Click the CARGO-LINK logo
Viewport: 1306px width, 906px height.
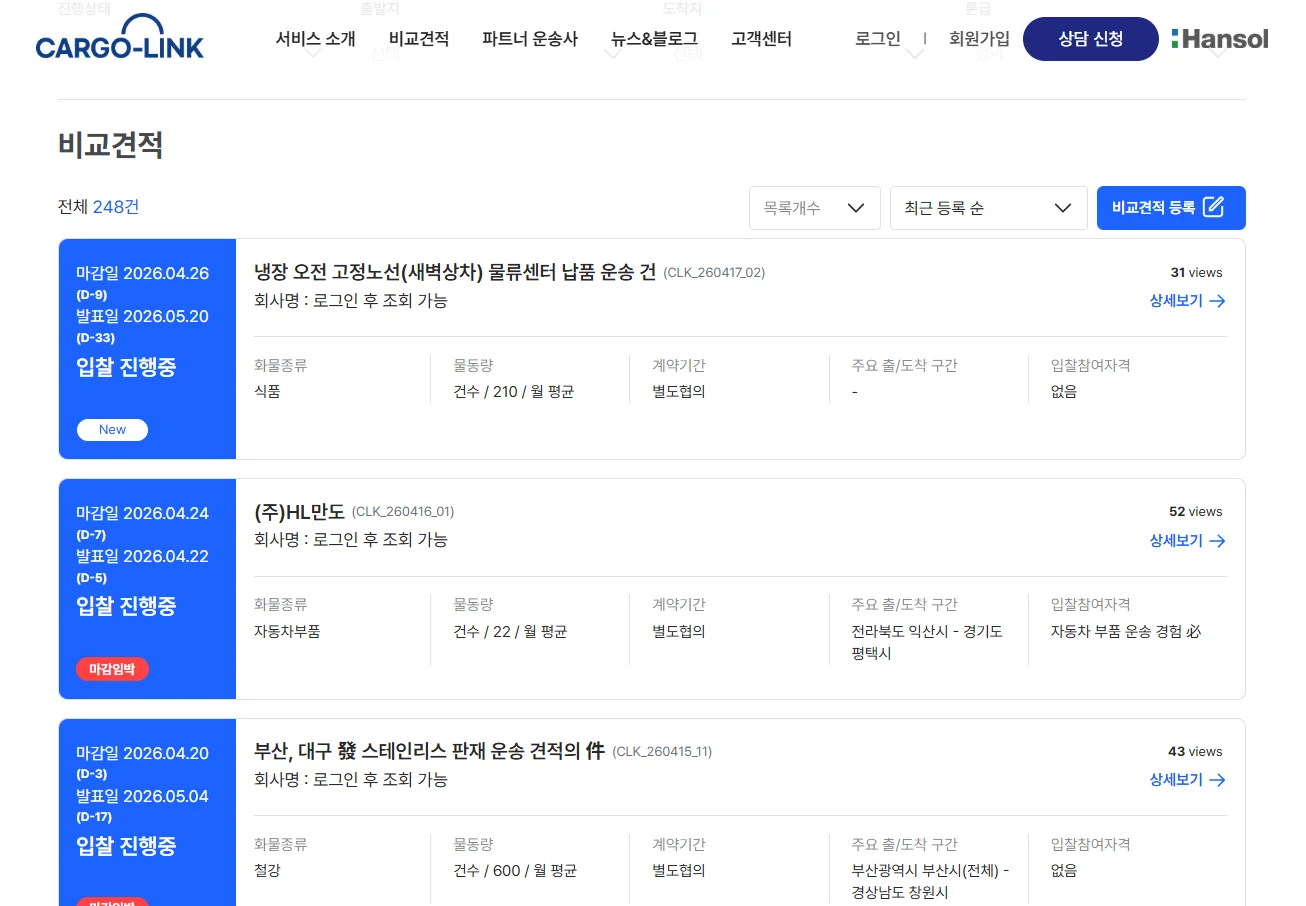coord(119,38)
